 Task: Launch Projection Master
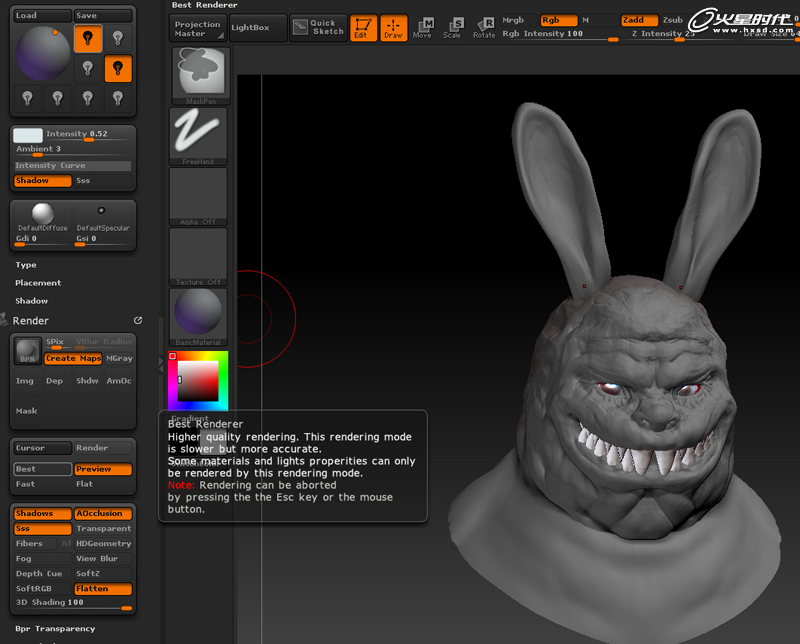pos(198,29)
